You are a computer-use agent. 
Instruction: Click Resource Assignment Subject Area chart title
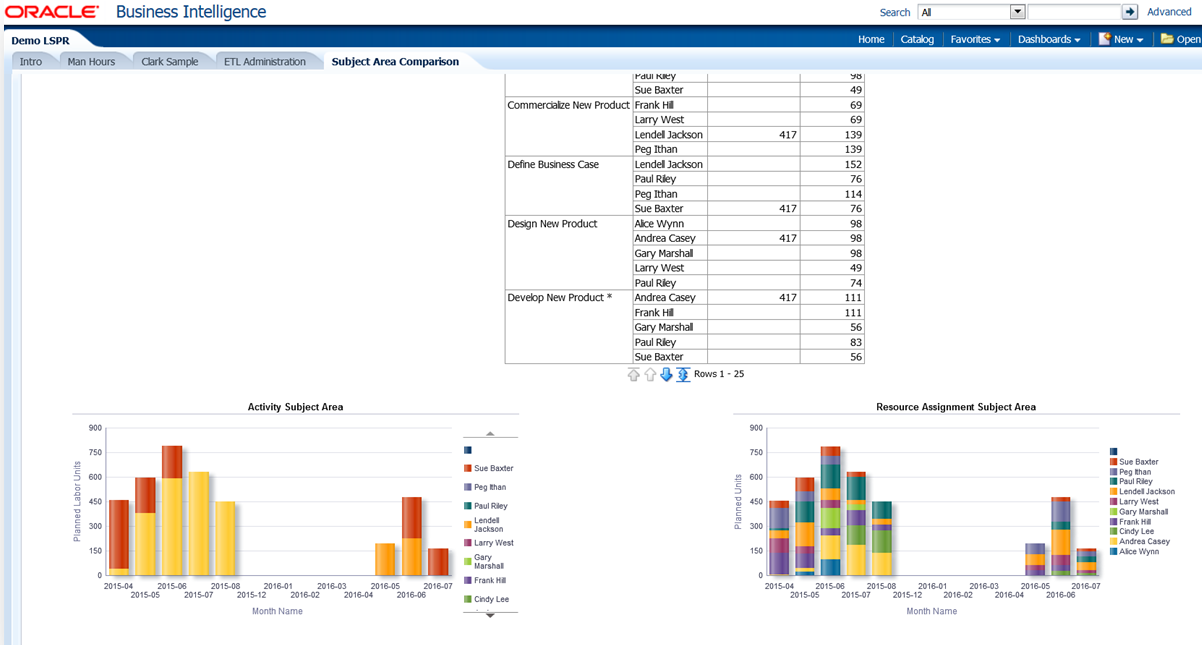point(956,407)
